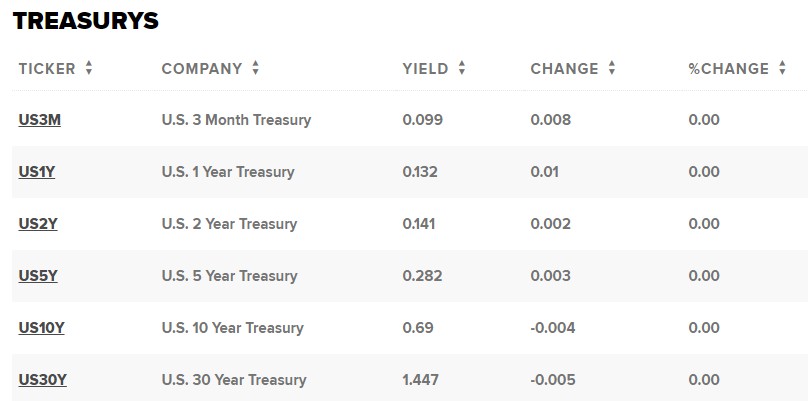Select the U.S. 30 Year Treasury name

tap(234, 380)
